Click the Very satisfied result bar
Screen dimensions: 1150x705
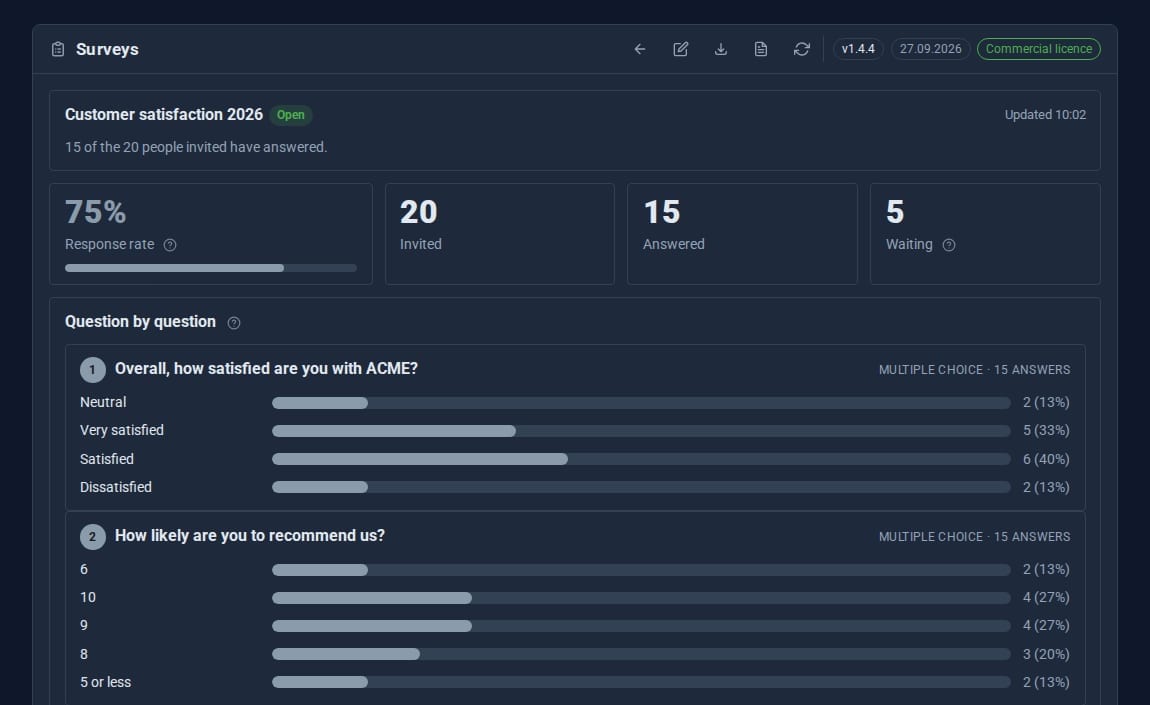tap(641, 431)
